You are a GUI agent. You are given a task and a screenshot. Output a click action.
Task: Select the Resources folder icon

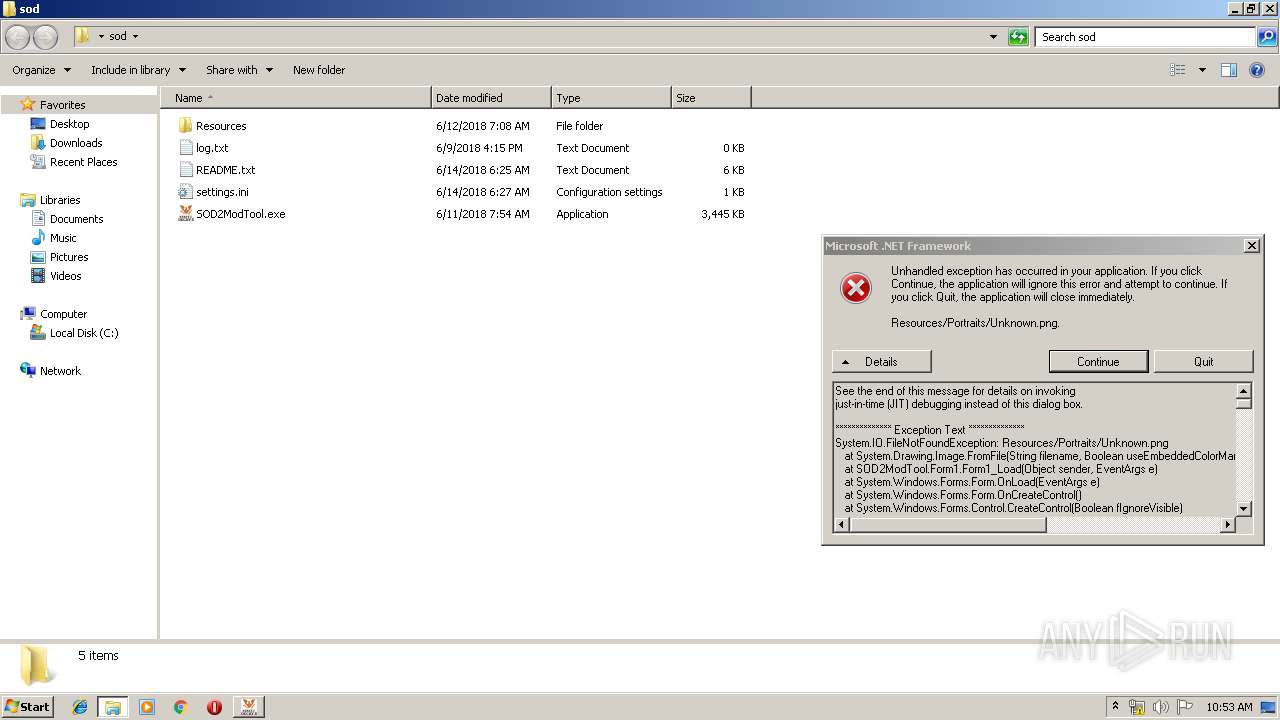tap(185, 126)
